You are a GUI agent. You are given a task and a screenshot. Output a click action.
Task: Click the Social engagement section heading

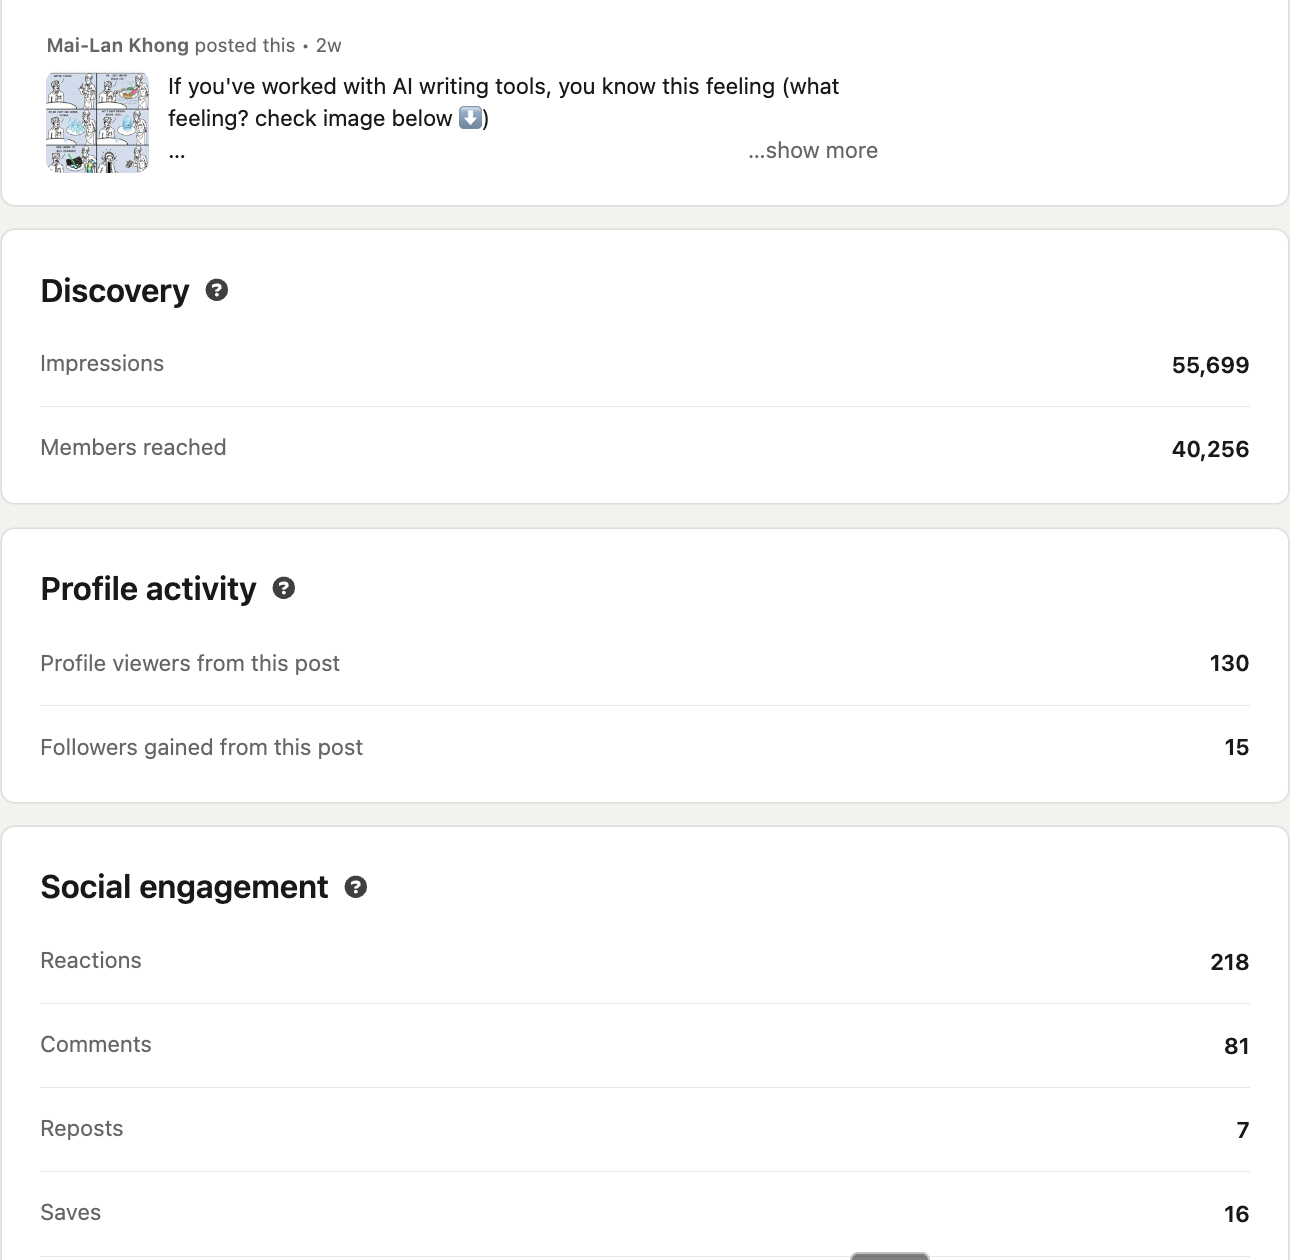(x=183, y=887)
